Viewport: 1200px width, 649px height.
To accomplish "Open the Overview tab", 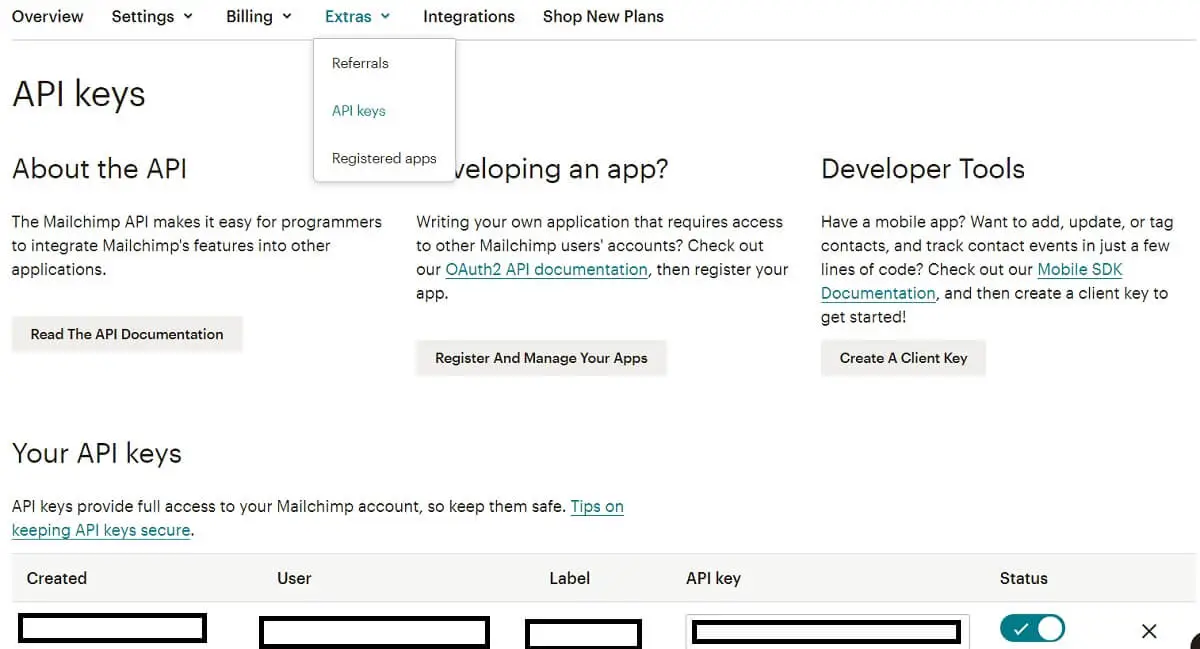I will (48, 16).
